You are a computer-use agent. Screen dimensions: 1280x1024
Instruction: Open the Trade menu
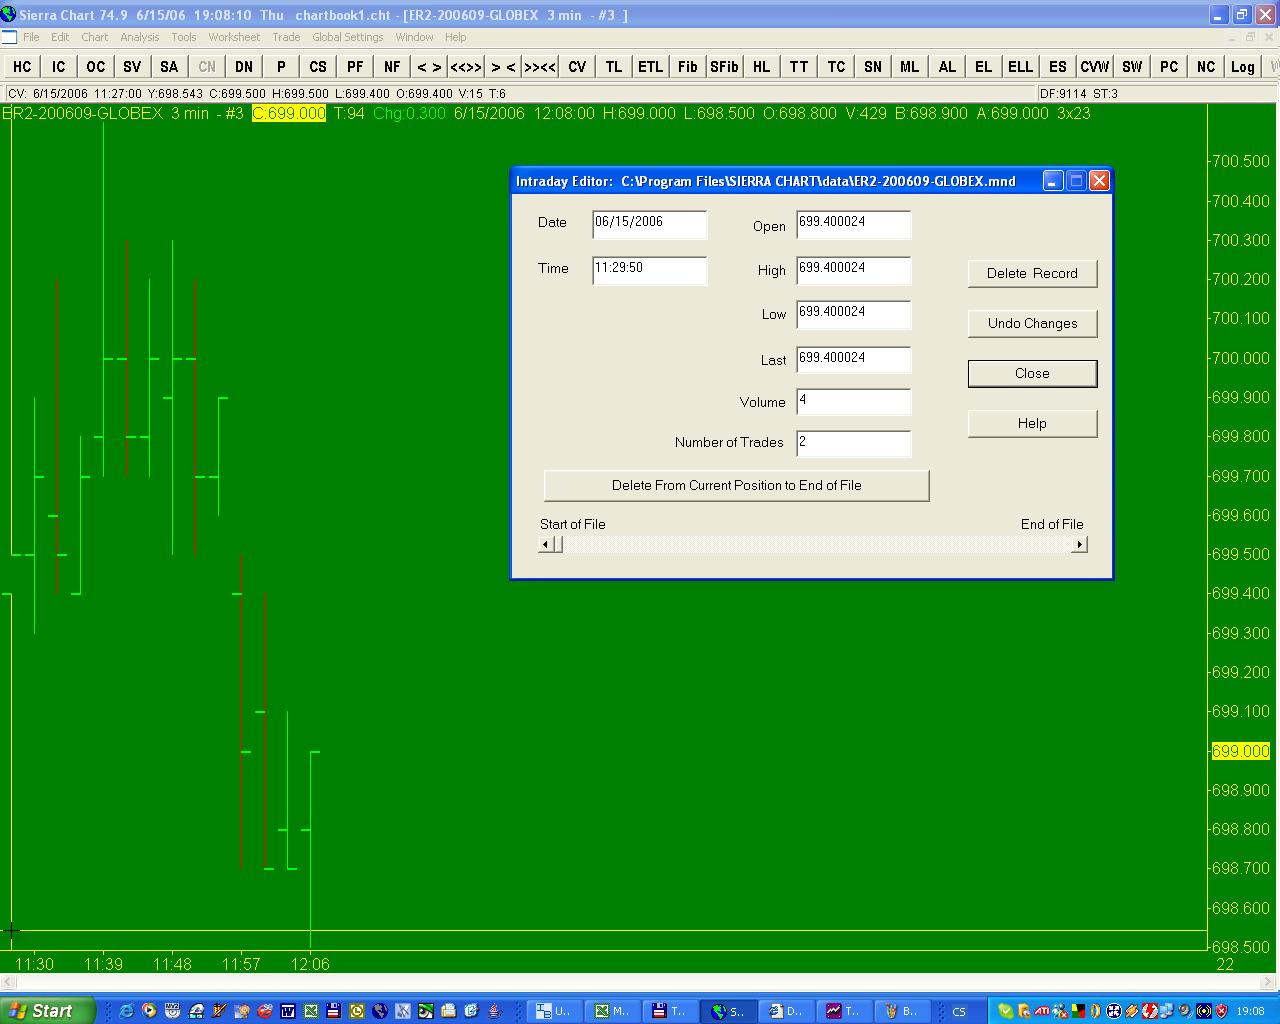click(286, 37)
